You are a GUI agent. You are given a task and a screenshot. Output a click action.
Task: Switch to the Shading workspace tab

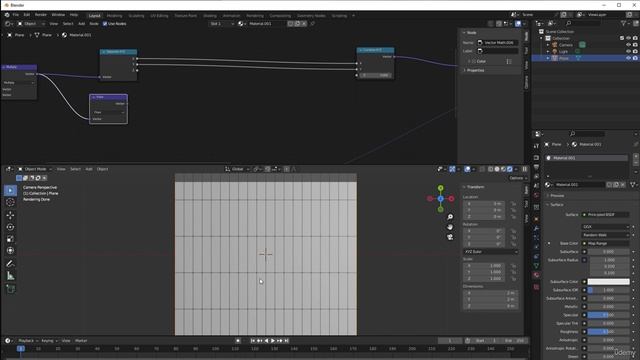pyautogui.click(x=210, y=16)
